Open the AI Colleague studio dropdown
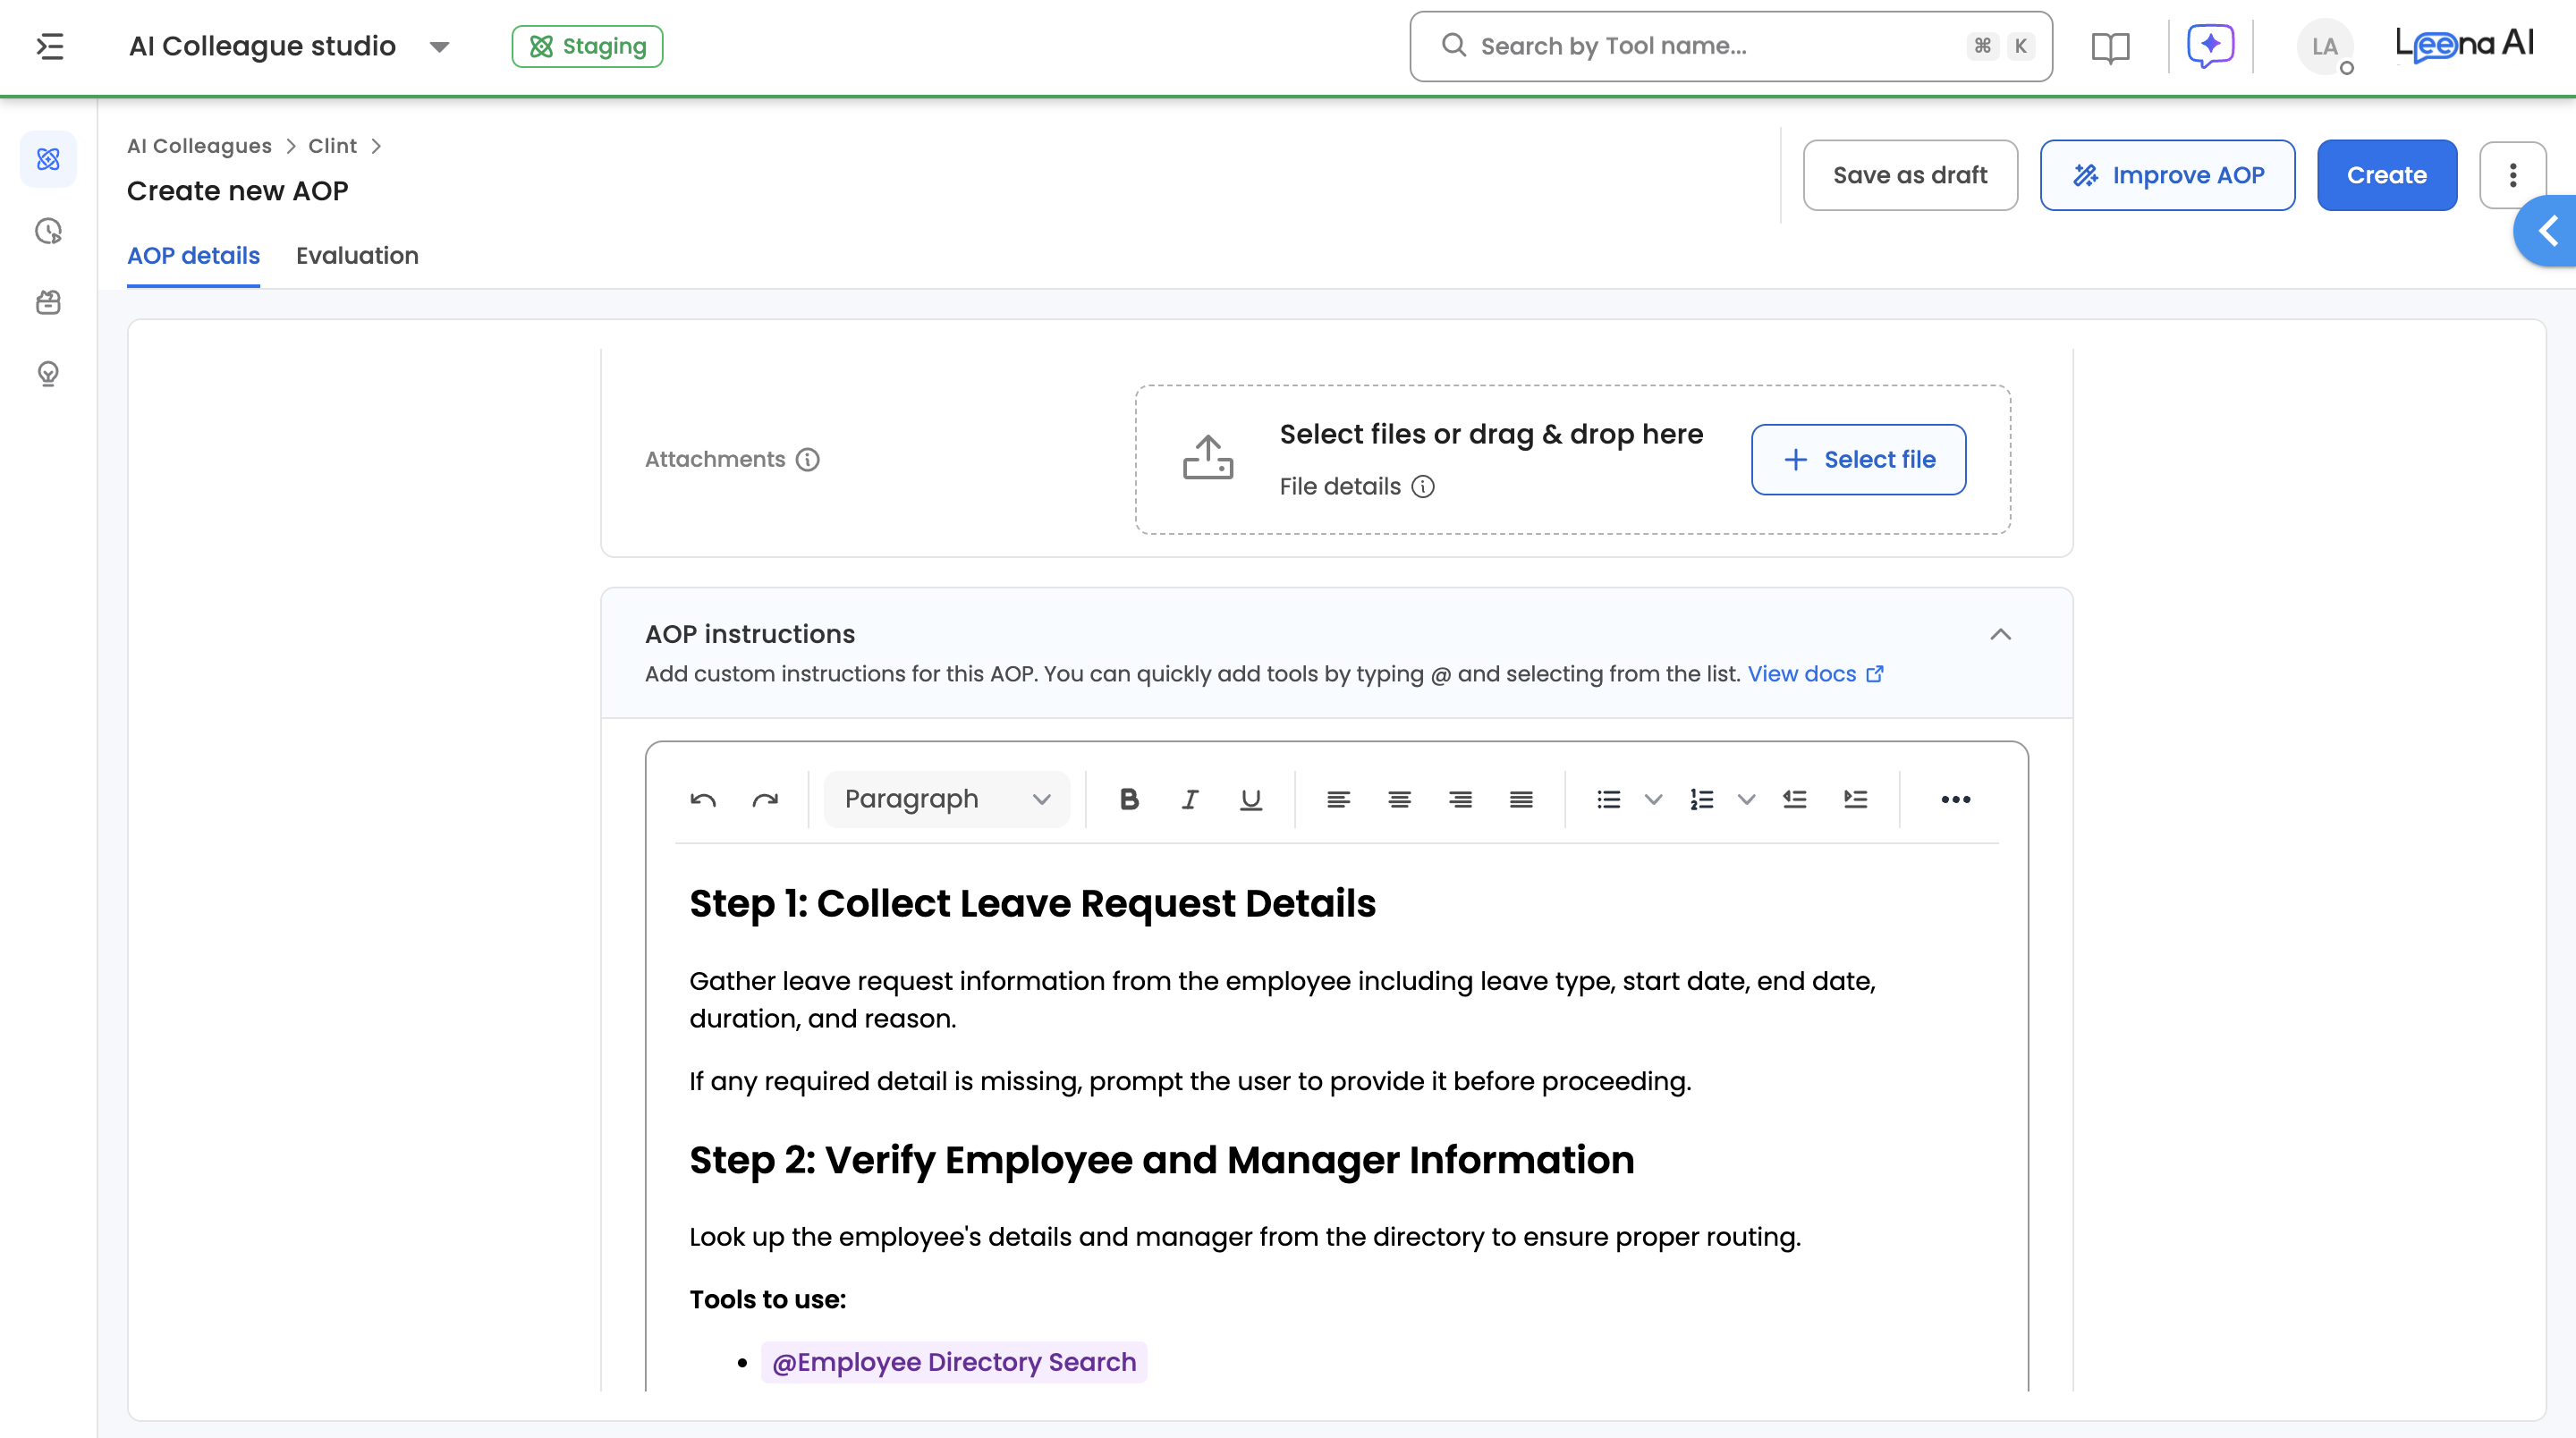The width and height of the screenshot is (2576, 1438). coord(290,46)
